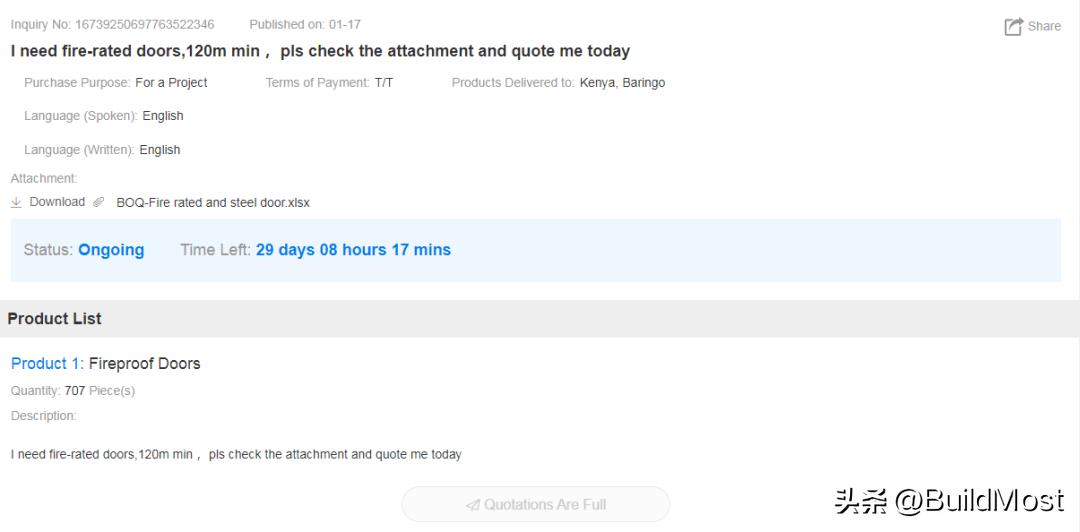Click the Download attachment link
This screenshot has width=1080, height=532.
tap(57, 202)
